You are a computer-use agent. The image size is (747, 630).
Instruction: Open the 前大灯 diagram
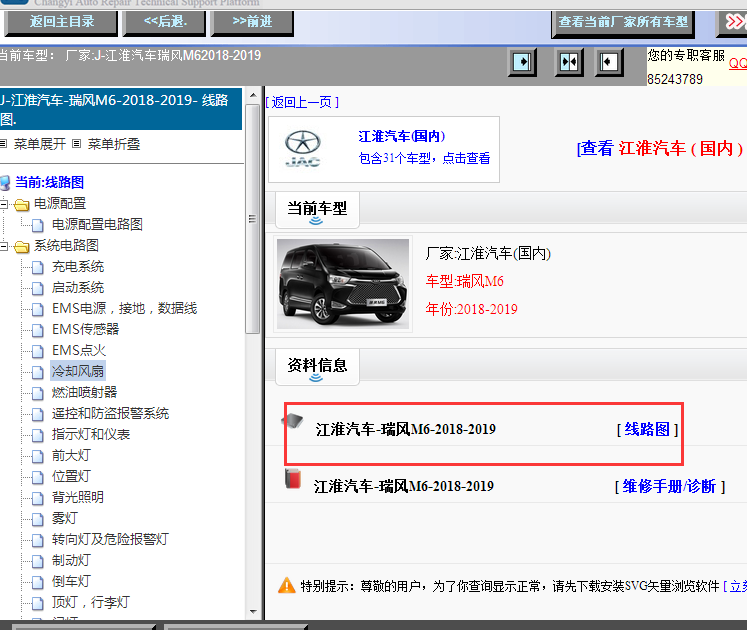click(71, 455)
